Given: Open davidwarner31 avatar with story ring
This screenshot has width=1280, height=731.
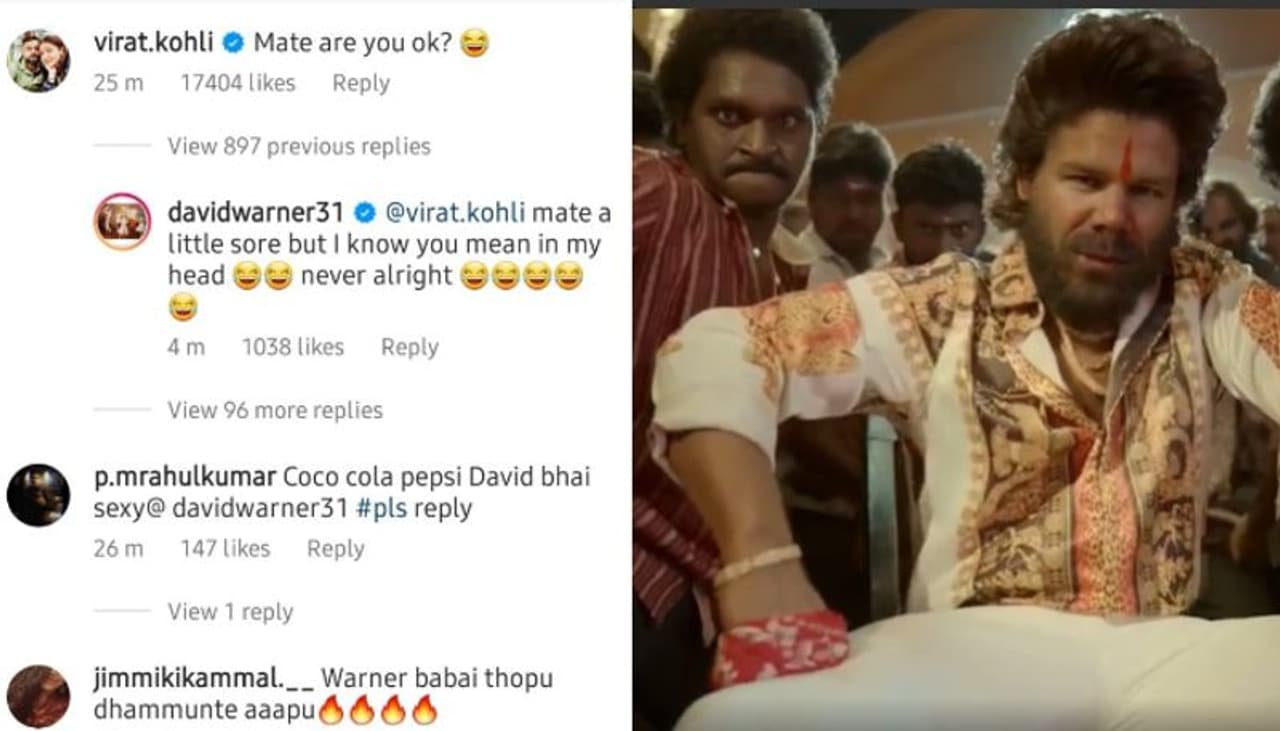Looking at the screenshot, I should [122, 222].
